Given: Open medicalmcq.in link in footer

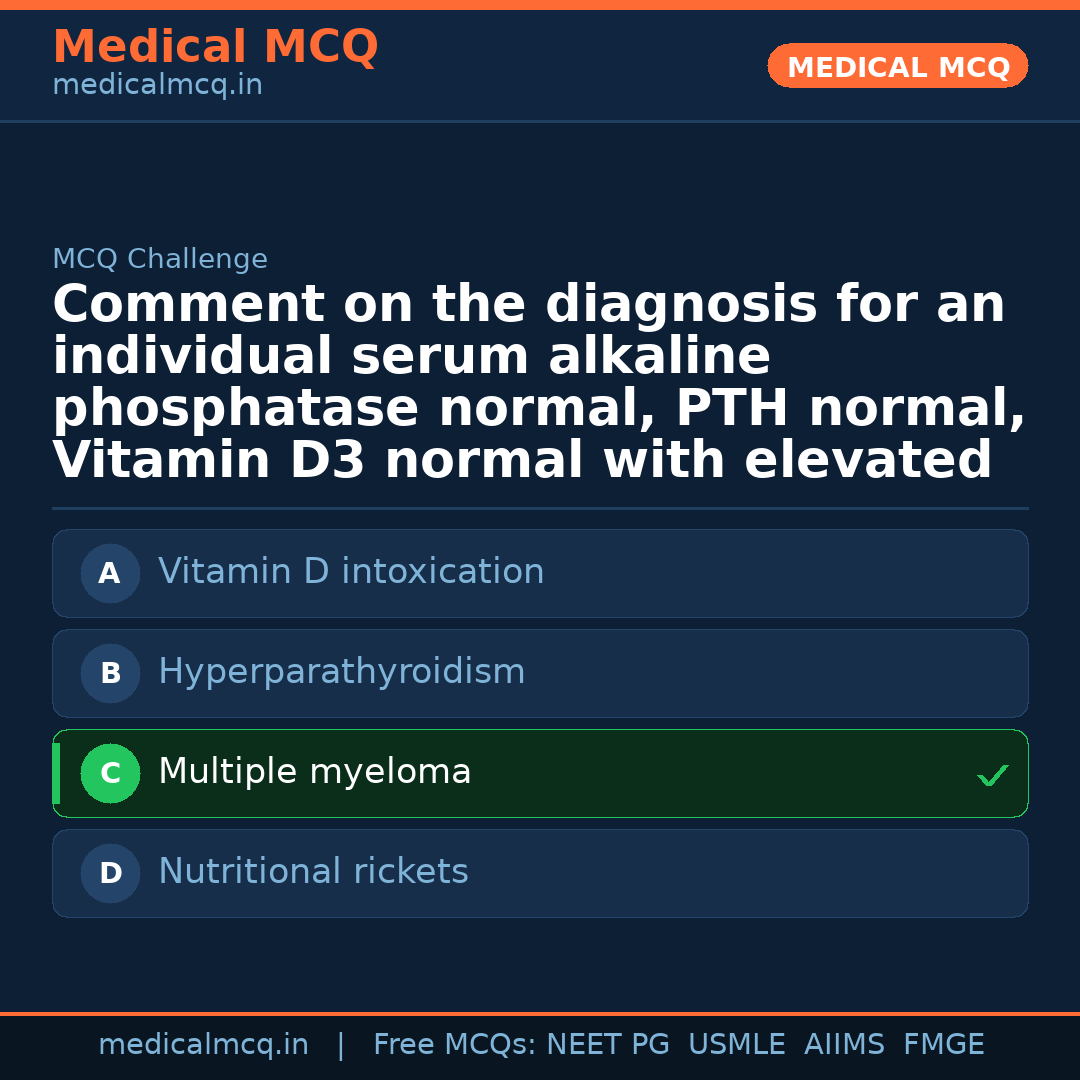Looking at the screenshot, I should coord(203,1045).
